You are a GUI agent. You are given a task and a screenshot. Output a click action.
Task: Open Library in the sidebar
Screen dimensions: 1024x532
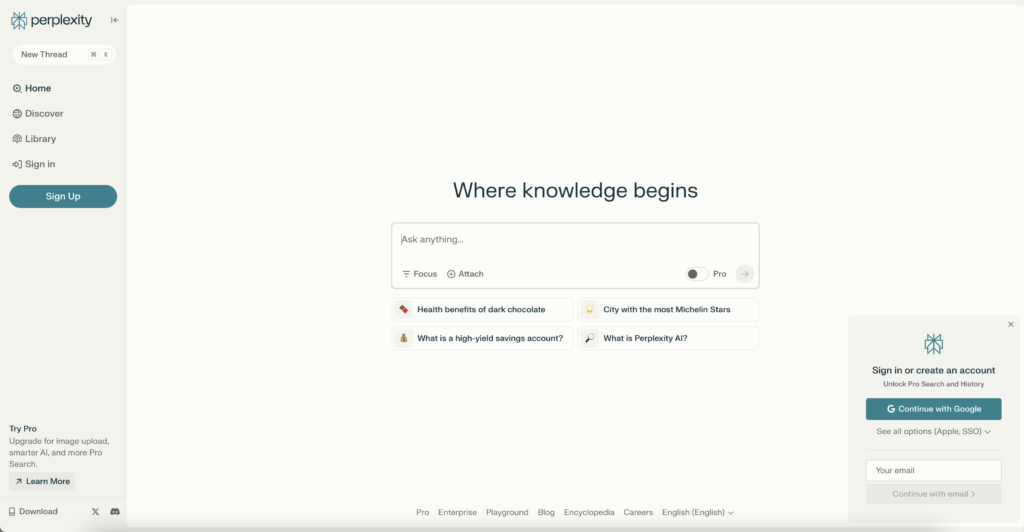(x=40, y=139)
